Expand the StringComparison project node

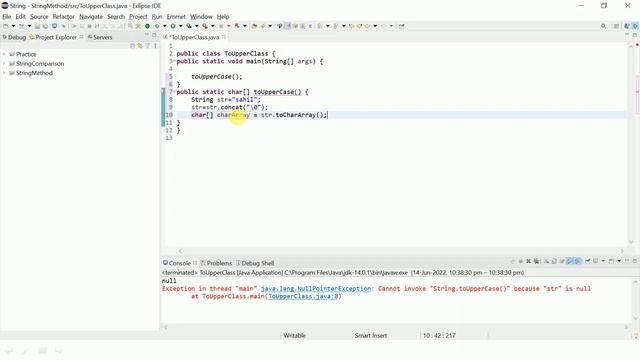(4, 64)
